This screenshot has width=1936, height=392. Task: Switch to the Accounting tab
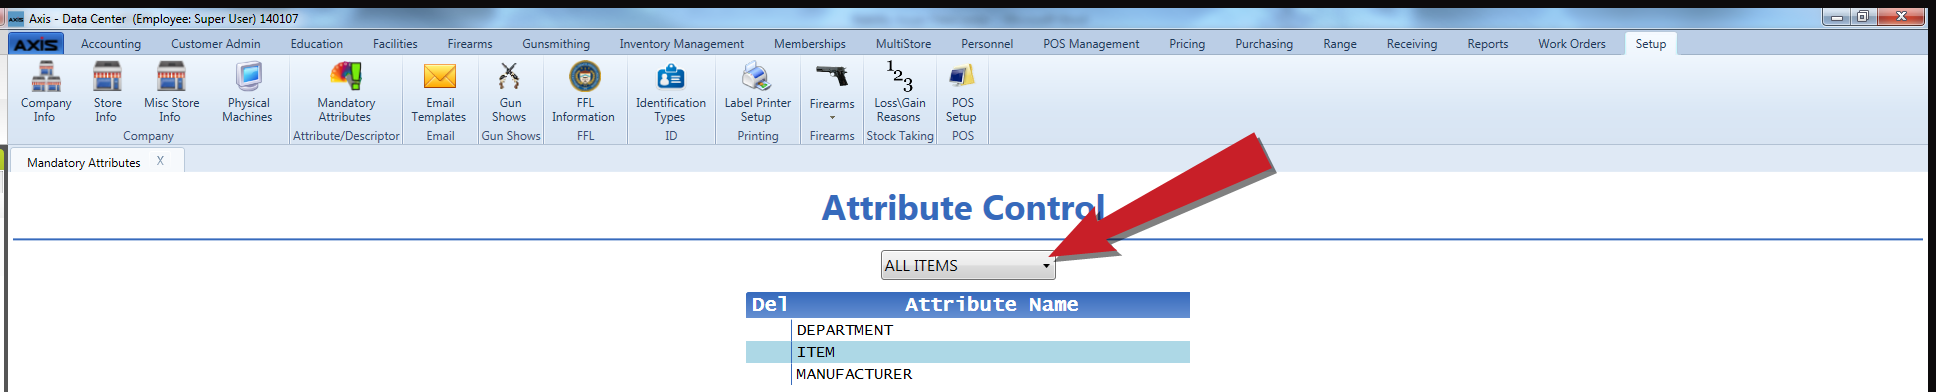click(x=111, y=44)
